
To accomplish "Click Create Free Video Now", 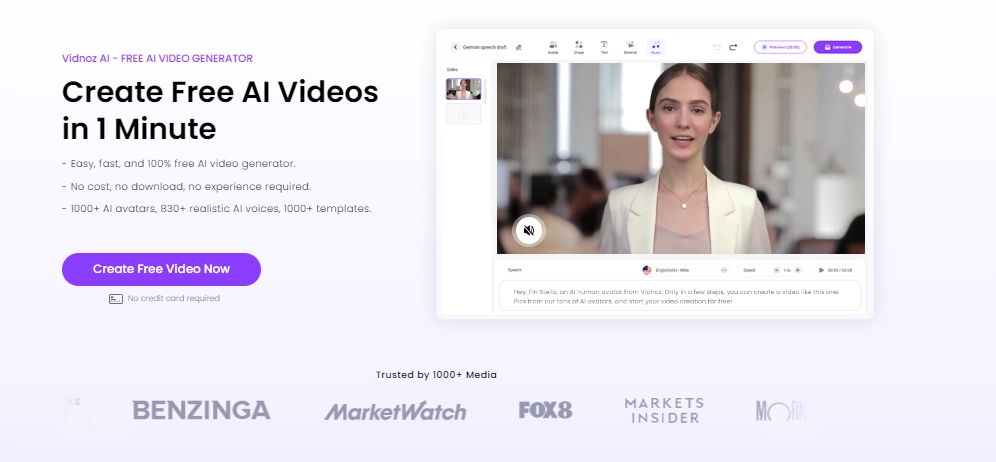I will tap(161, 269).
